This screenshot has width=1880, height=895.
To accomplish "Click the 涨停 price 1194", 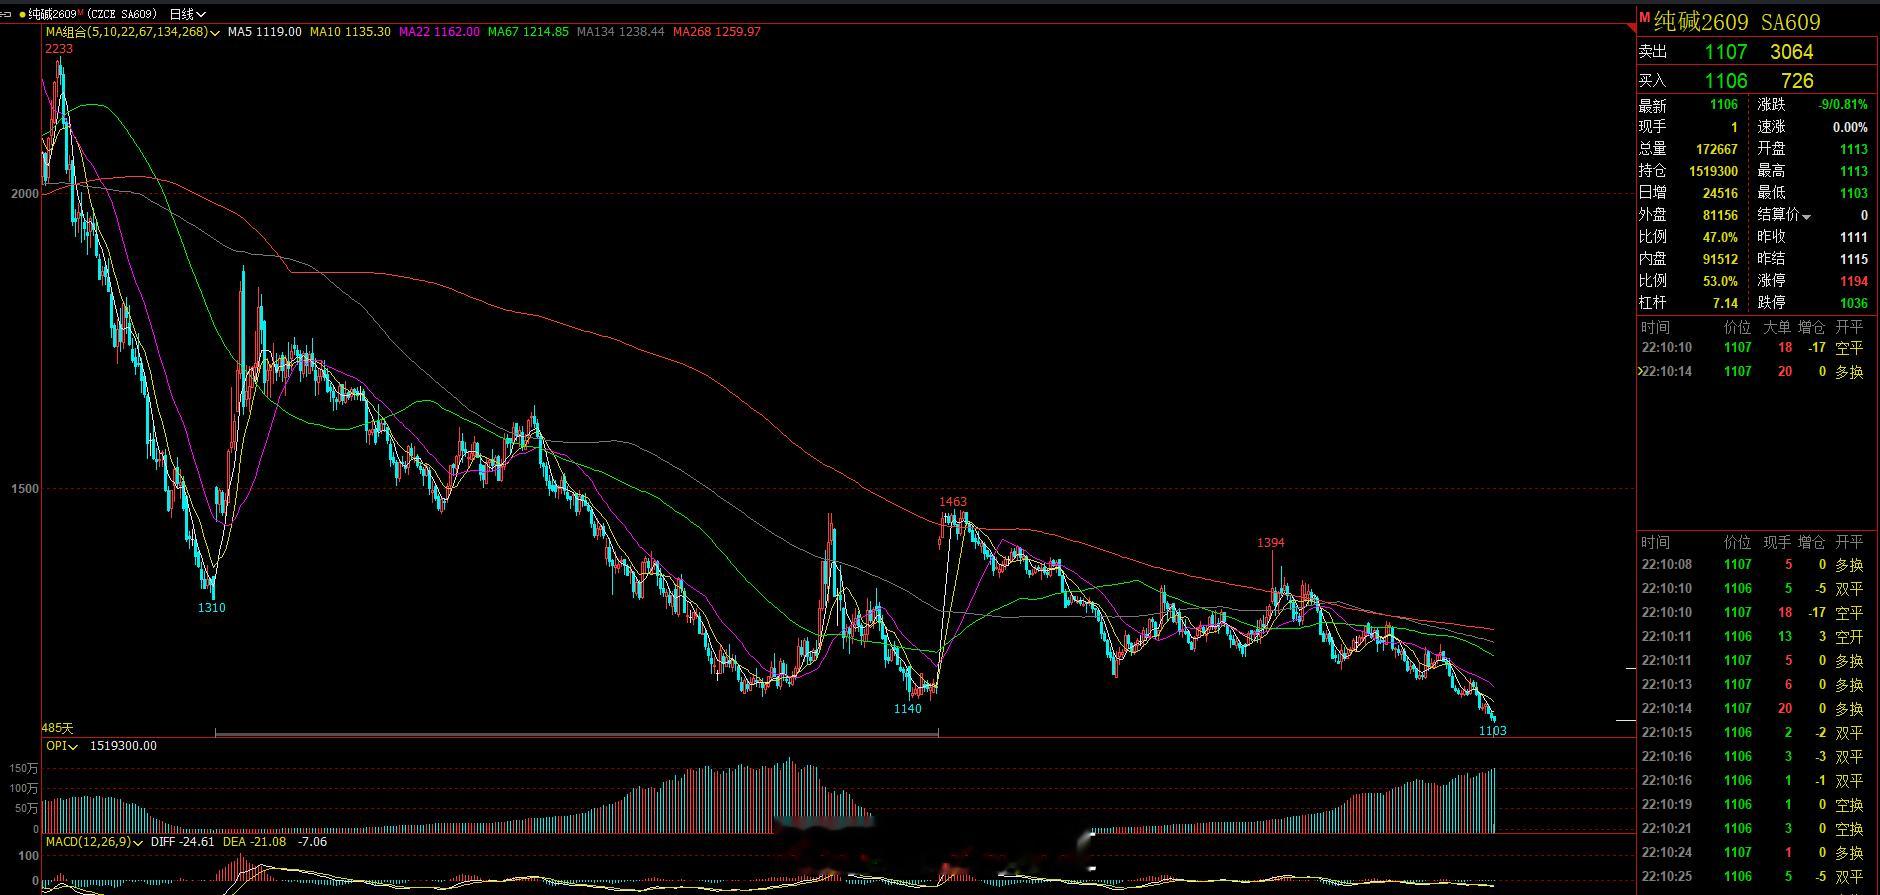I will tap(1853, 281).
